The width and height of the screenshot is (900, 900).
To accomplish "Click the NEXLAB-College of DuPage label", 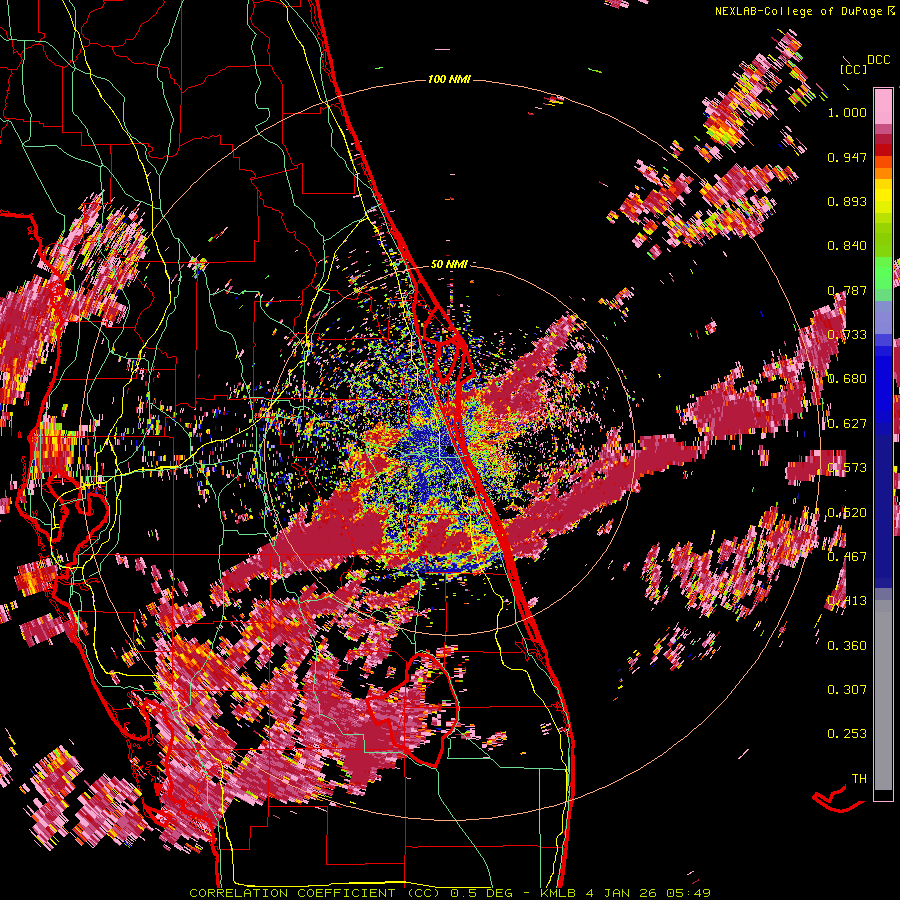I will tap(799, 11).
